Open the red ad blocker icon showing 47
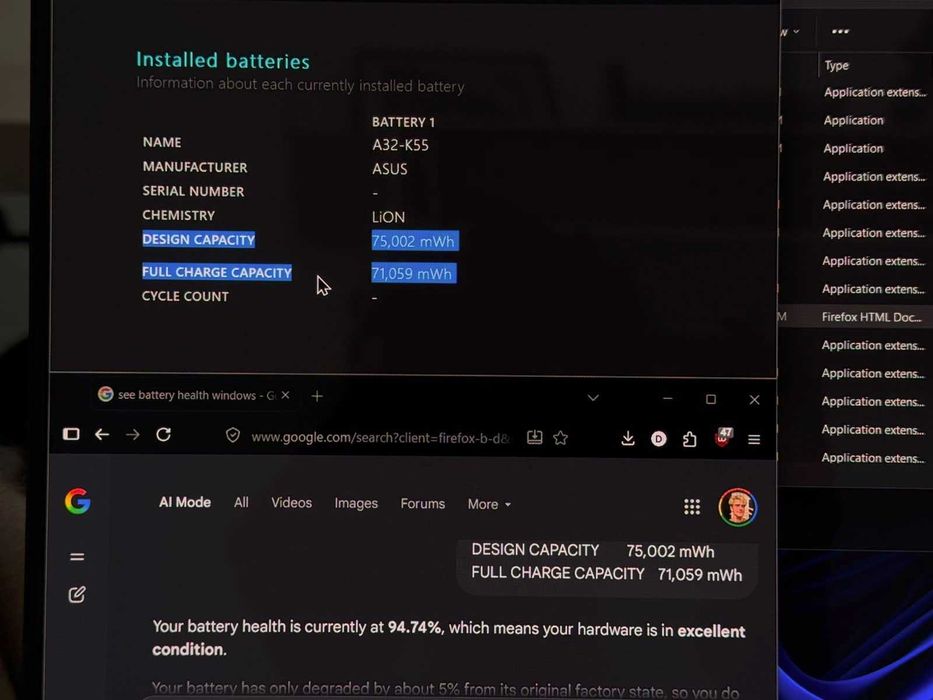The height and width of the screenshot is (700, 933). tap(723, 438)
